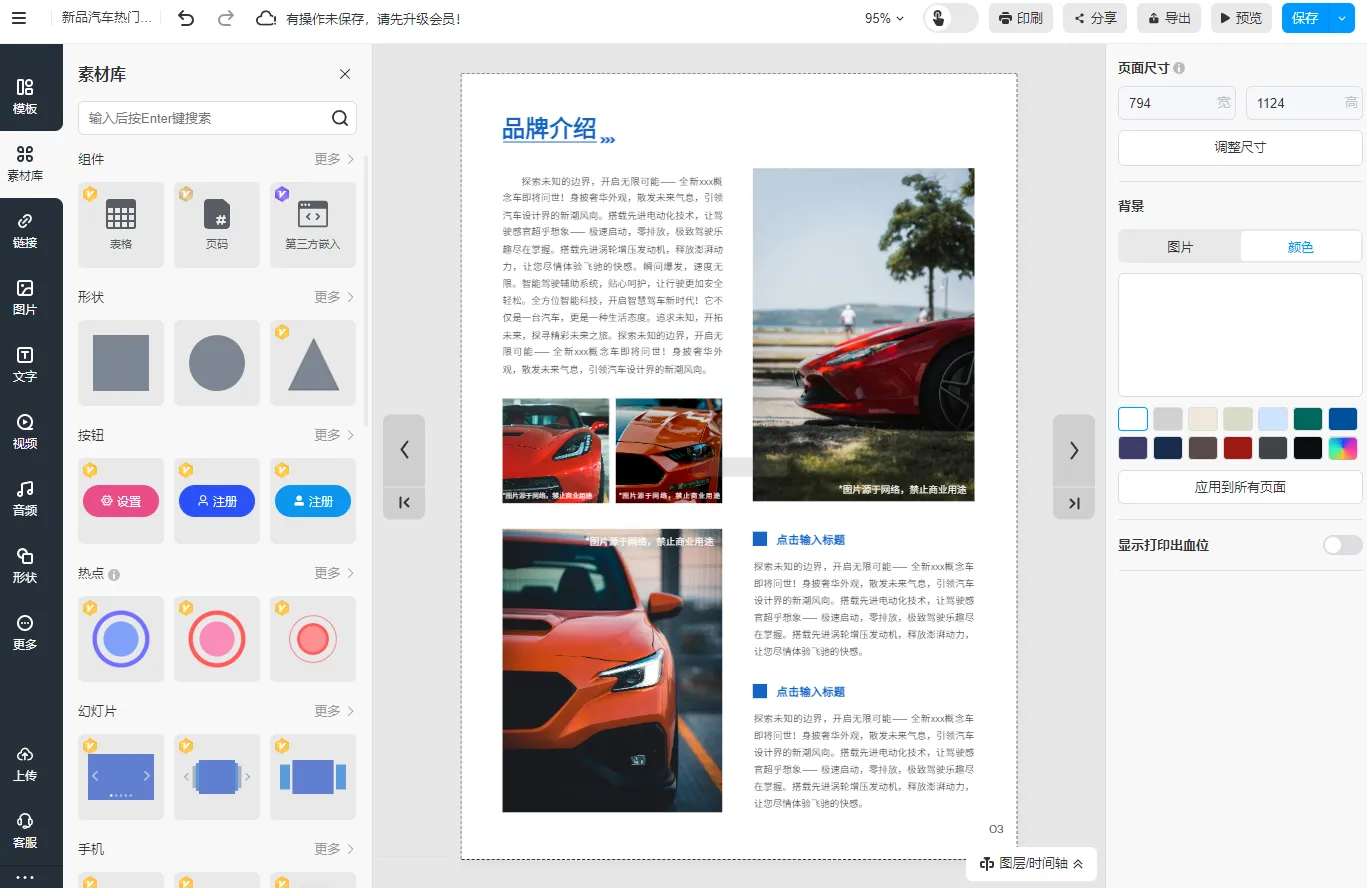Viewport: 1367px width, 888px height.
Task: Click the redo arrow icon
Action: 226,18
